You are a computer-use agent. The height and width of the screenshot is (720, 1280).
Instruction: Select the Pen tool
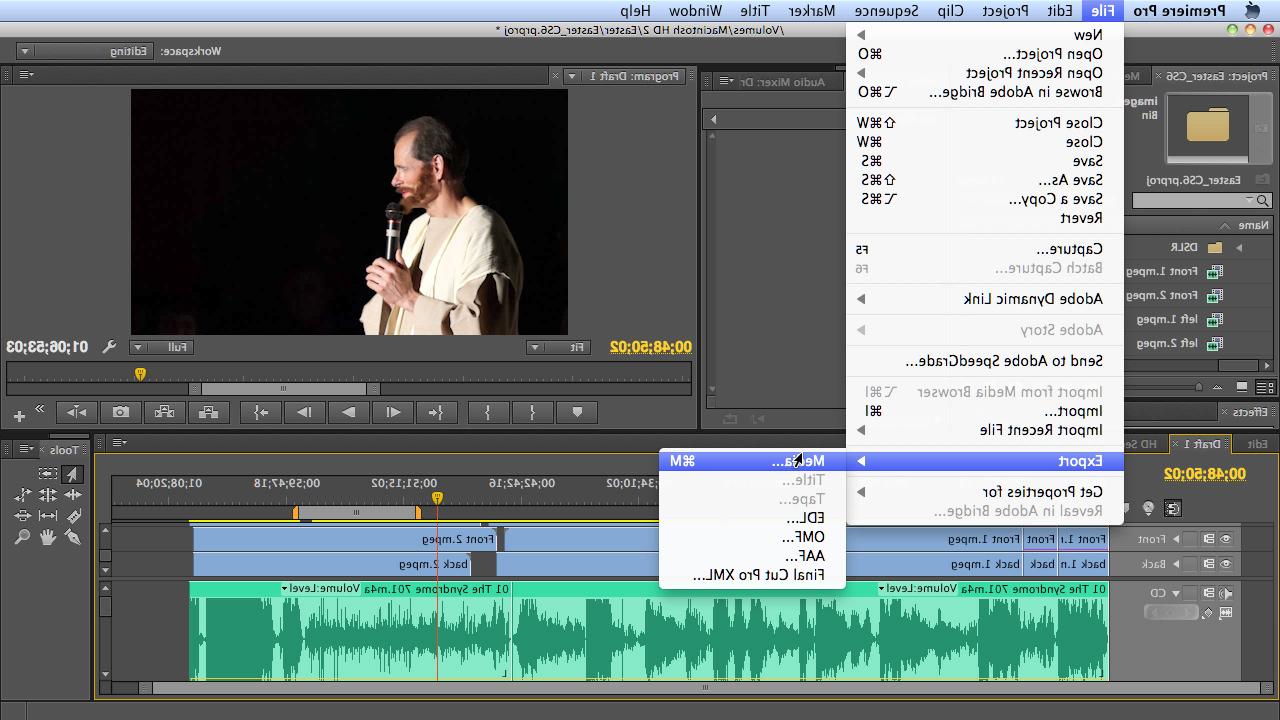click(x=73, y=537)
